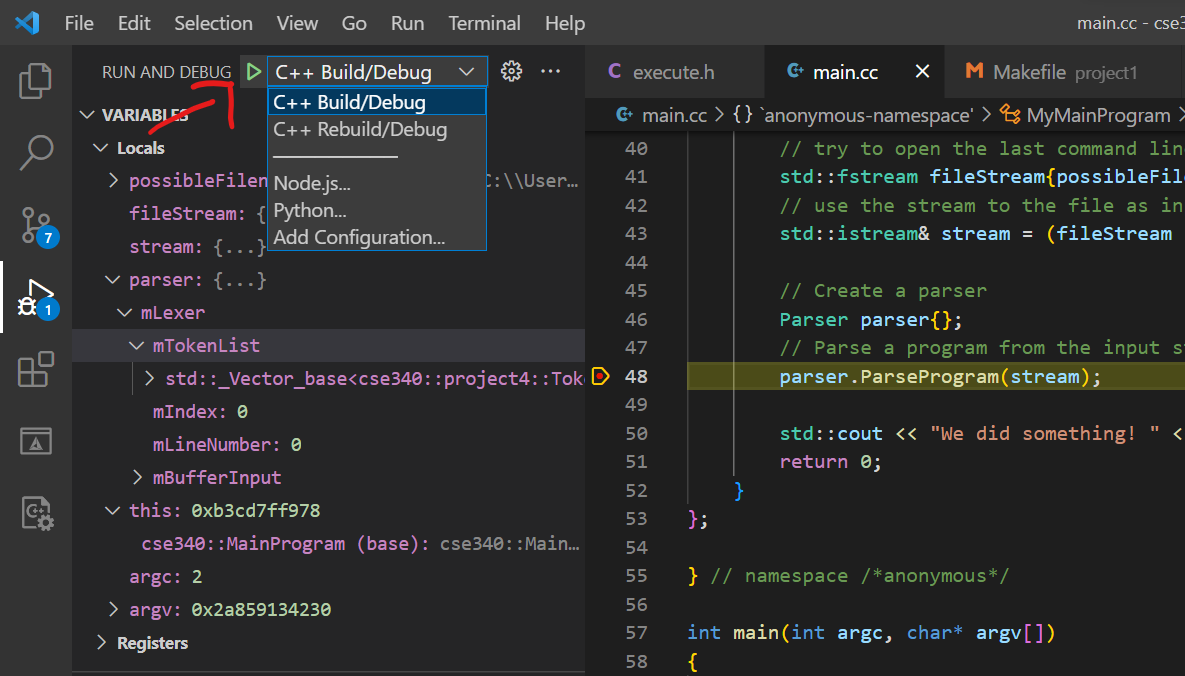Open the Extensions view
Image resolution: width=1185 pixels, height=676 pixels.
(x=36, y=370)
